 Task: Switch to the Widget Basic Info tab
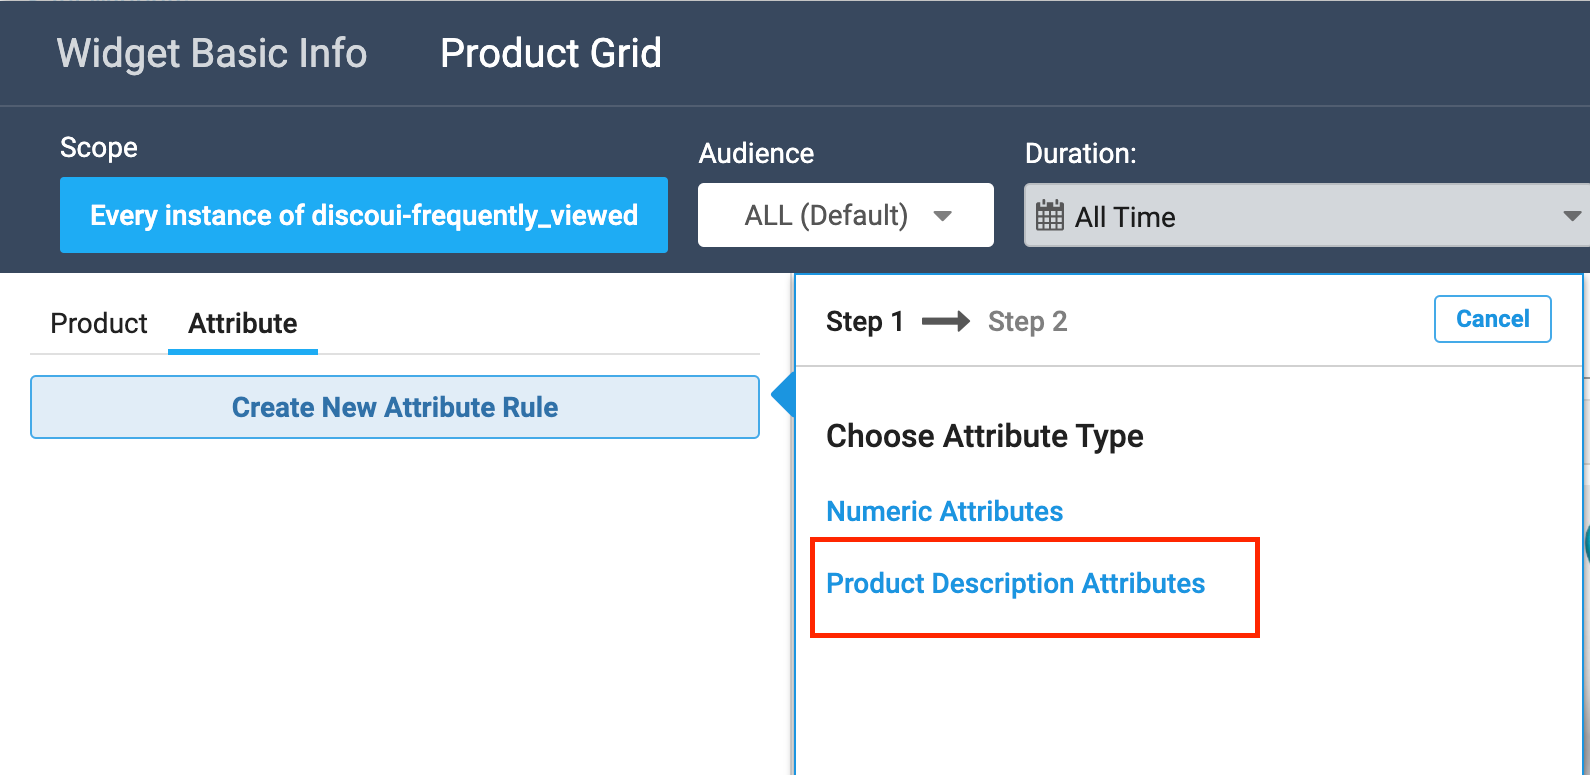(212, 53)
